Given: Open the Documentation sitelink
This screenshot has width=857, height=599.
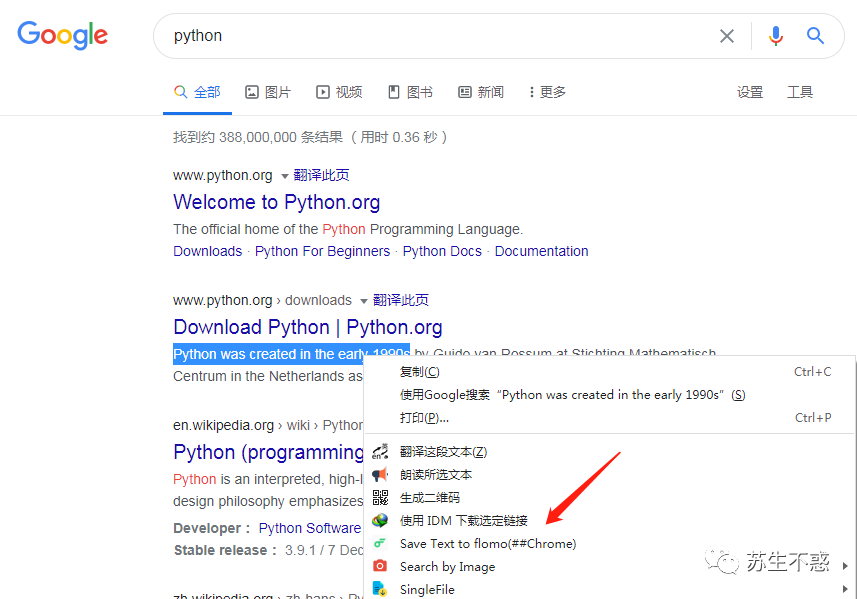Looking at the screenshot, I should (x=542, y=251).
